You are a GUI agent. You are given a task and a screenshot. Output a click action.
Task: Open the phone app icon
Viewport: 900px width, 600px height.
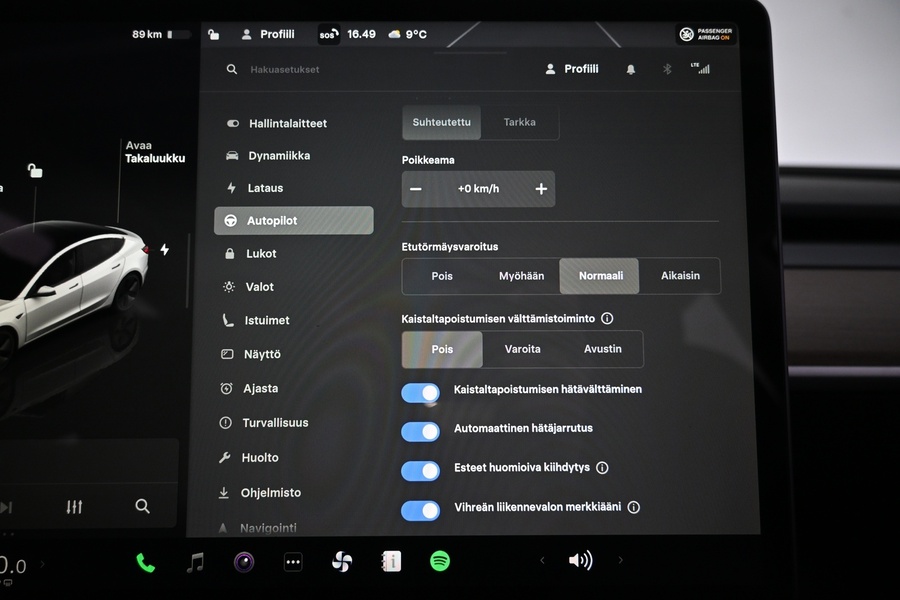(144, 561)
